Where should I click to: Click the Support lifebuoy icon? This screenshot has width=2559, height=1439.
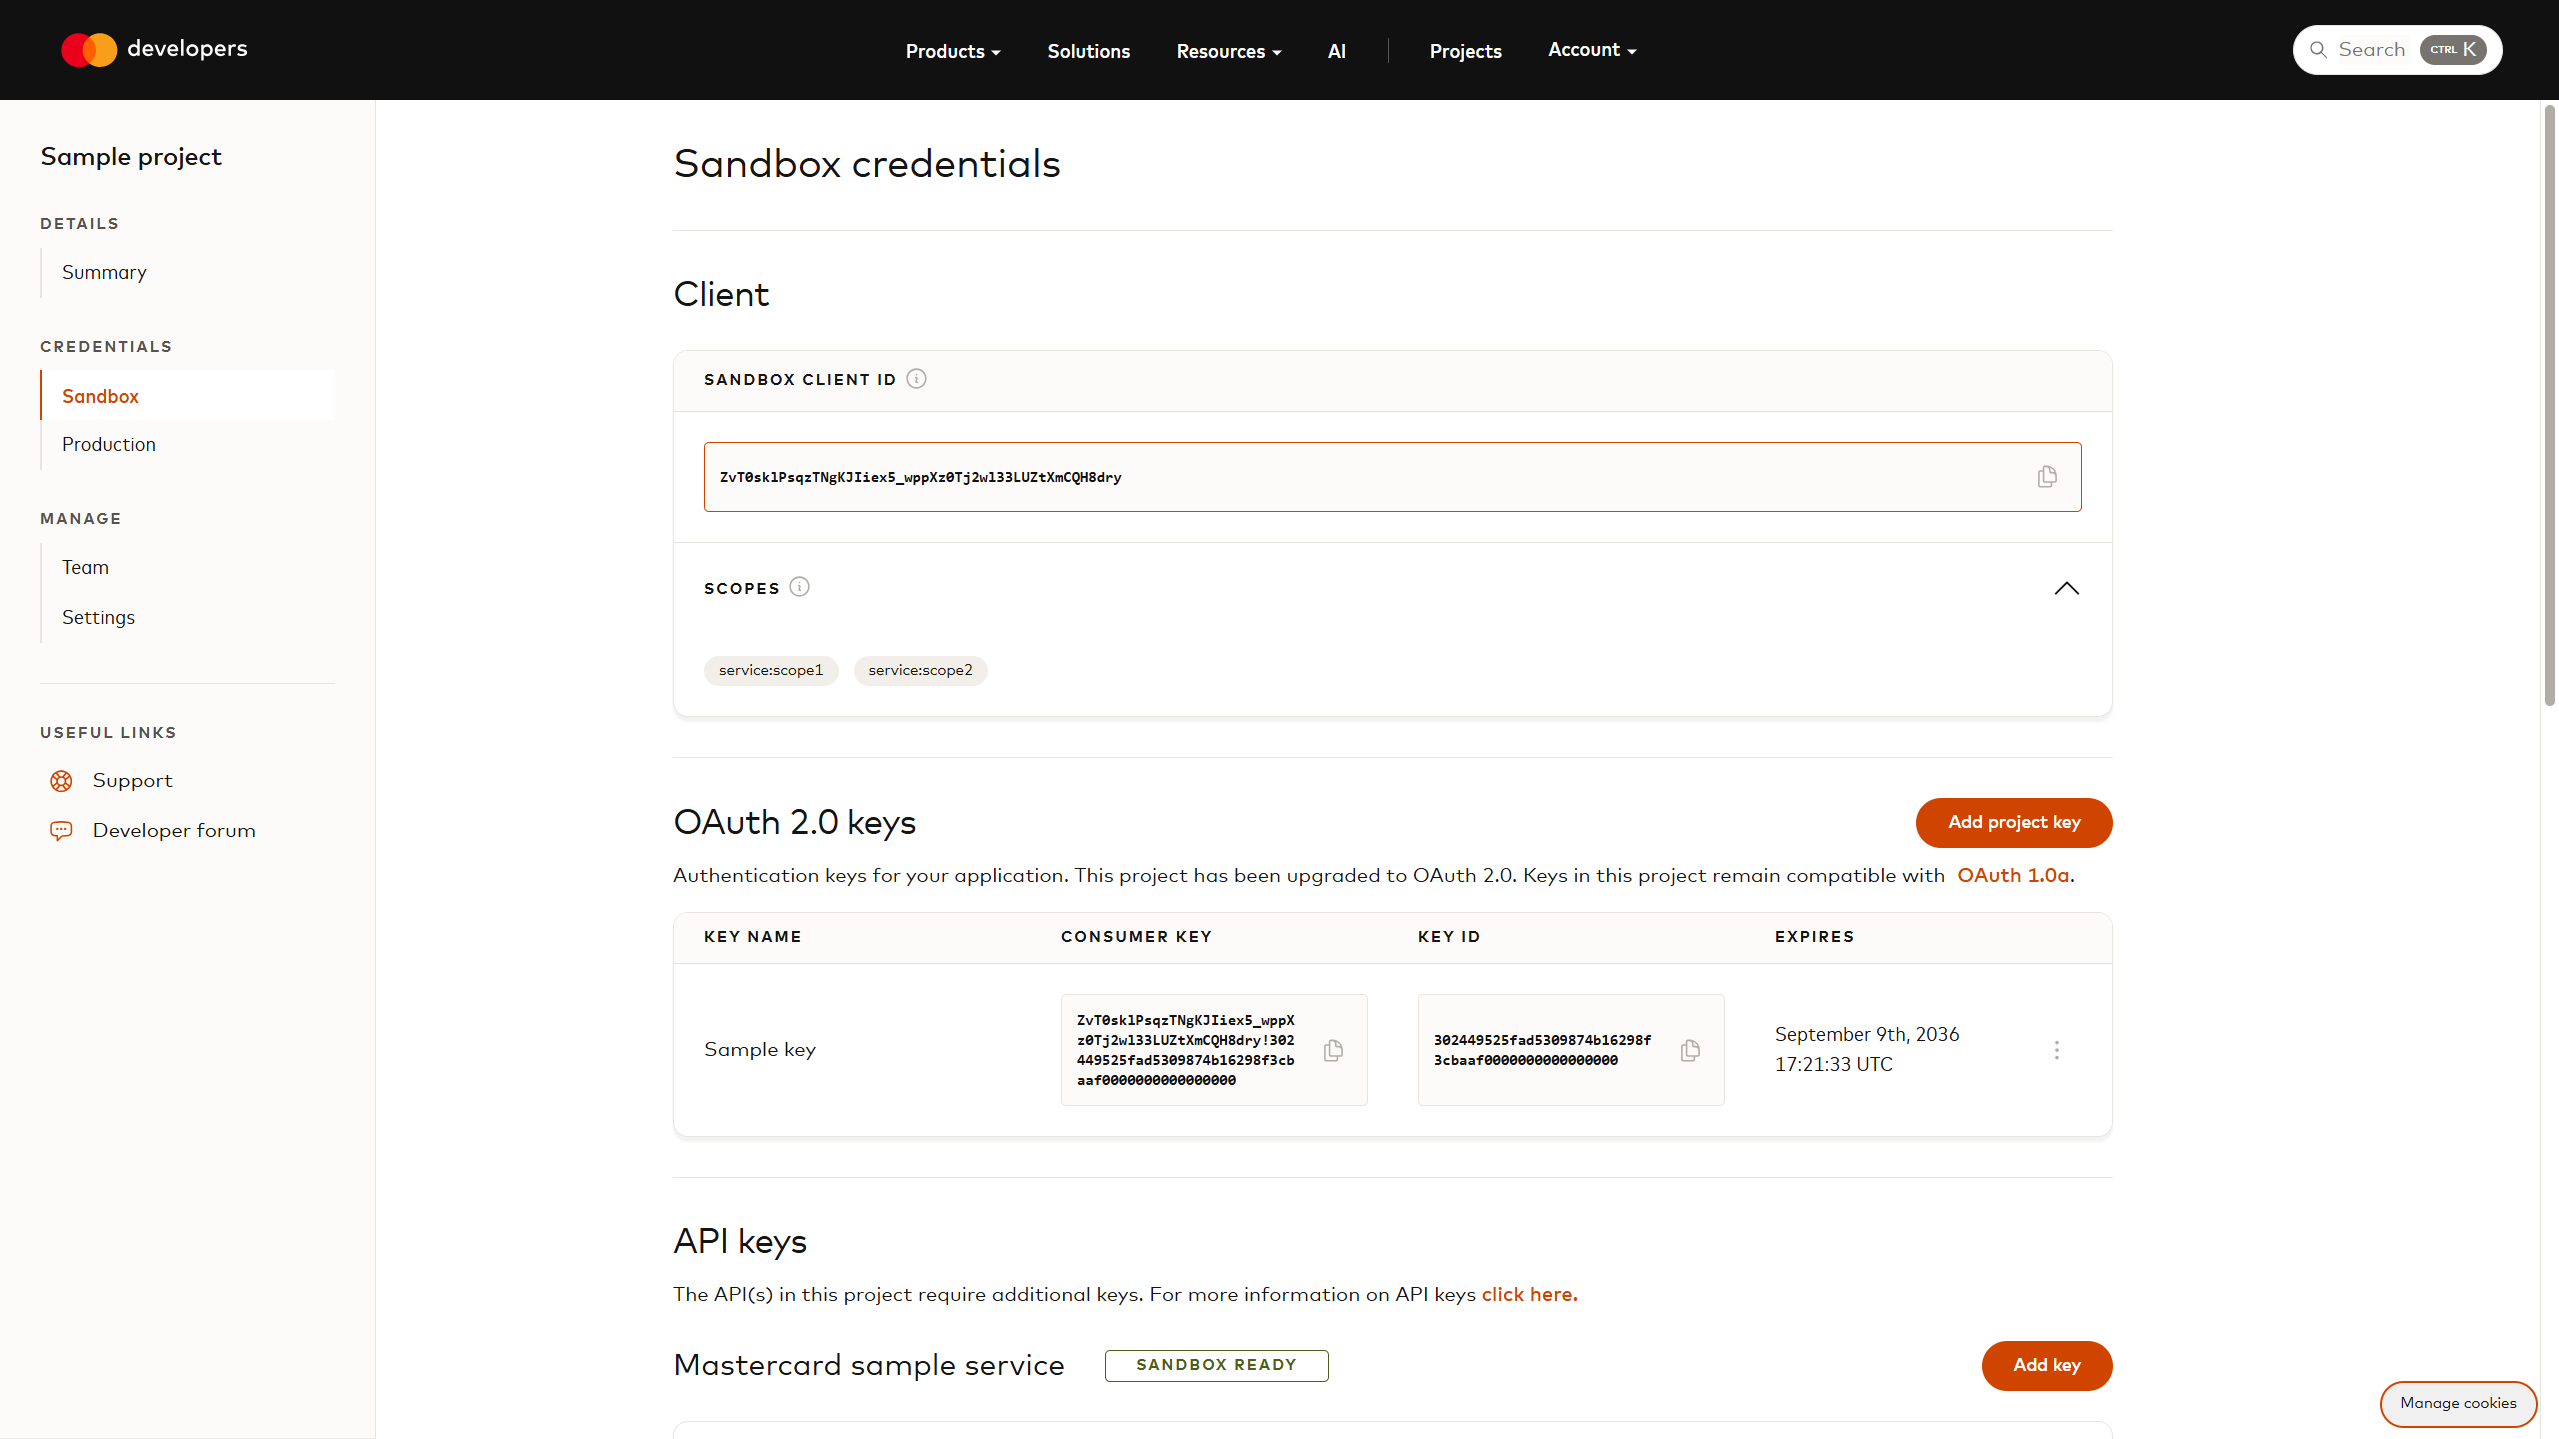[x=61, y=781]
